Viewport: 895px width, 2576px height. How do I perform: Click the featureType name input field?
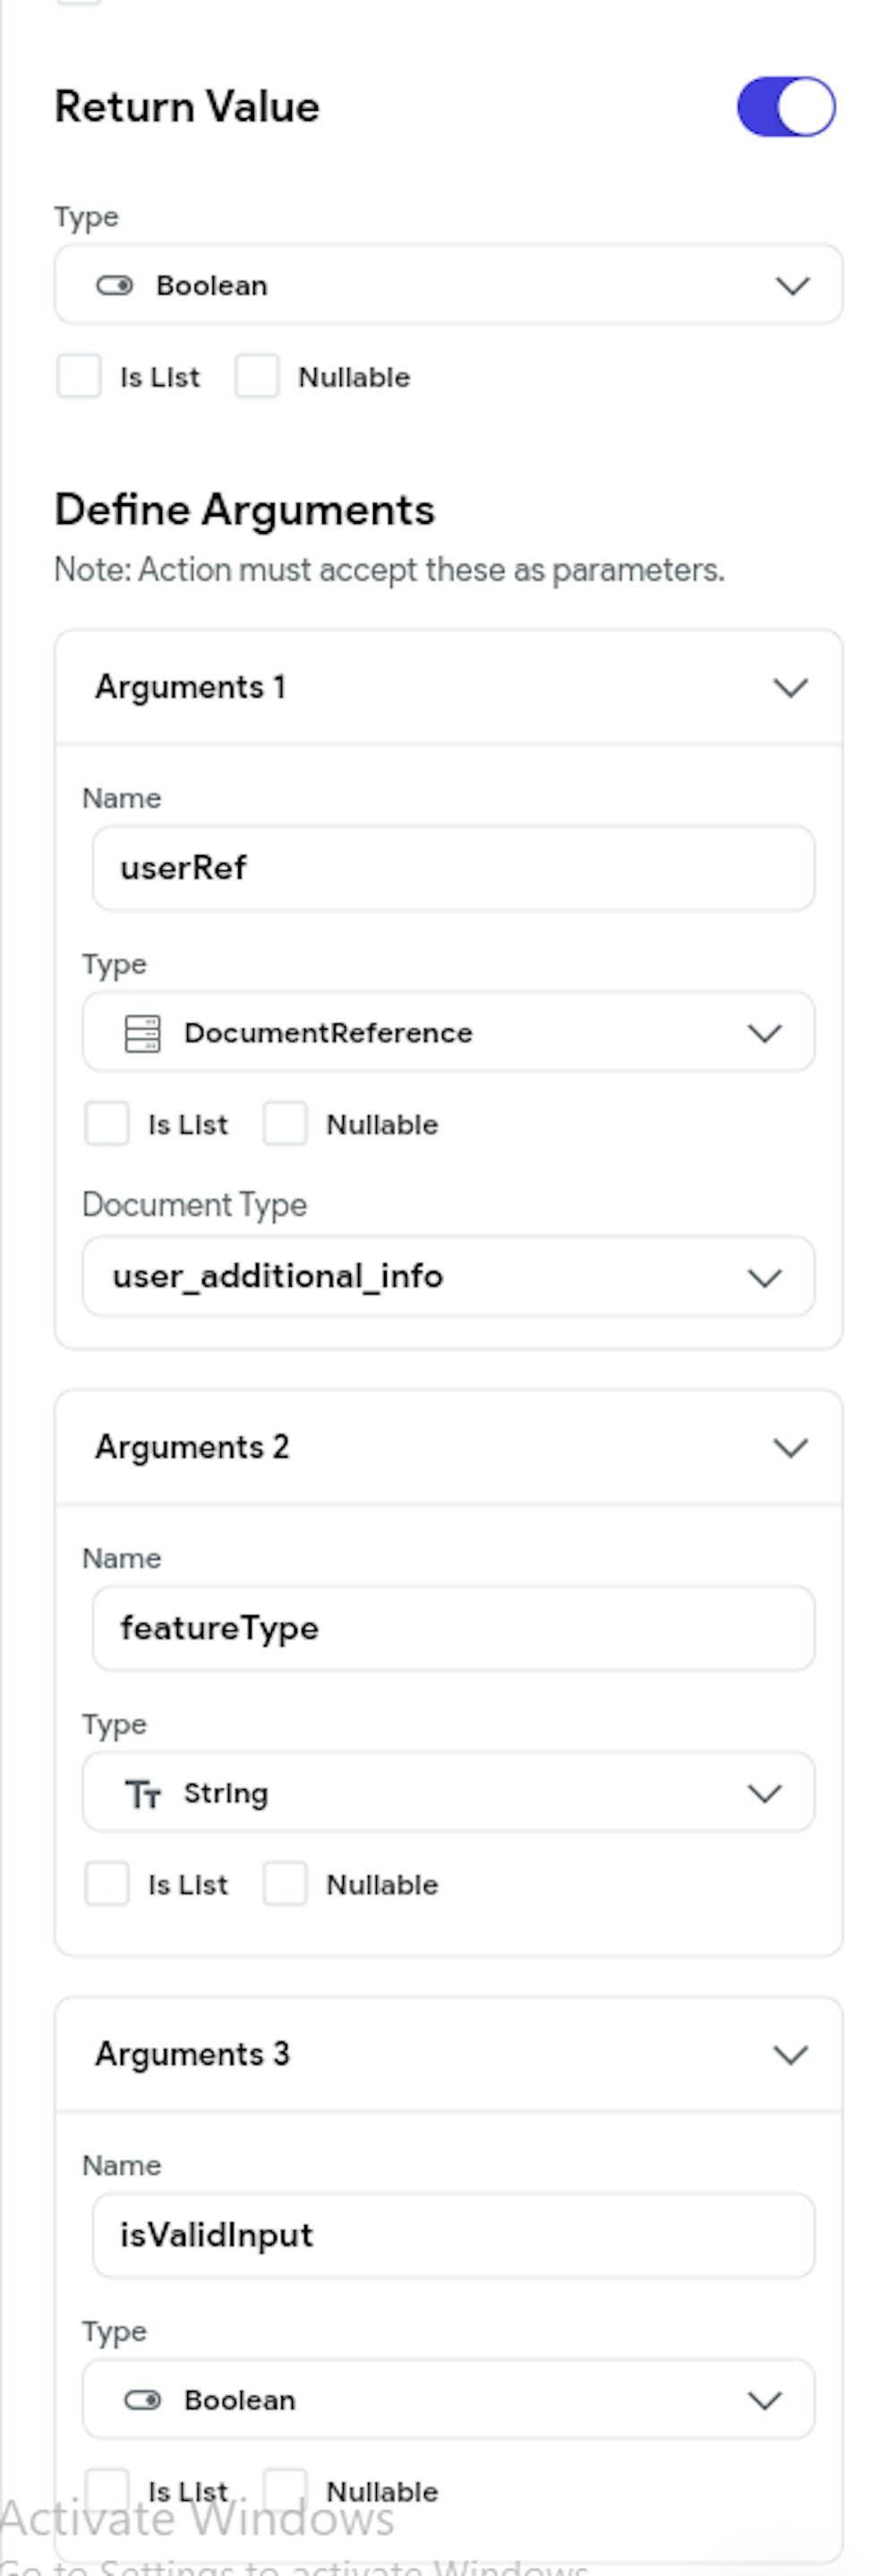pos(453,1628)
